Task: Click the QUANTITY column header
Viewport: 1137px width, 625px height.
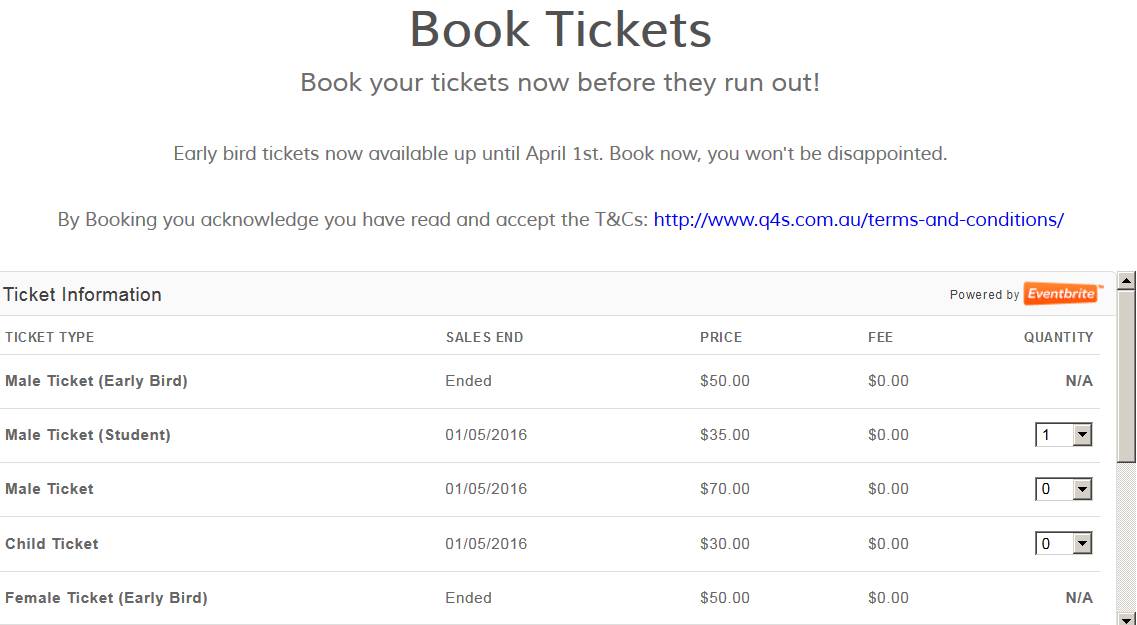Action: click(x=1058, y=337)
